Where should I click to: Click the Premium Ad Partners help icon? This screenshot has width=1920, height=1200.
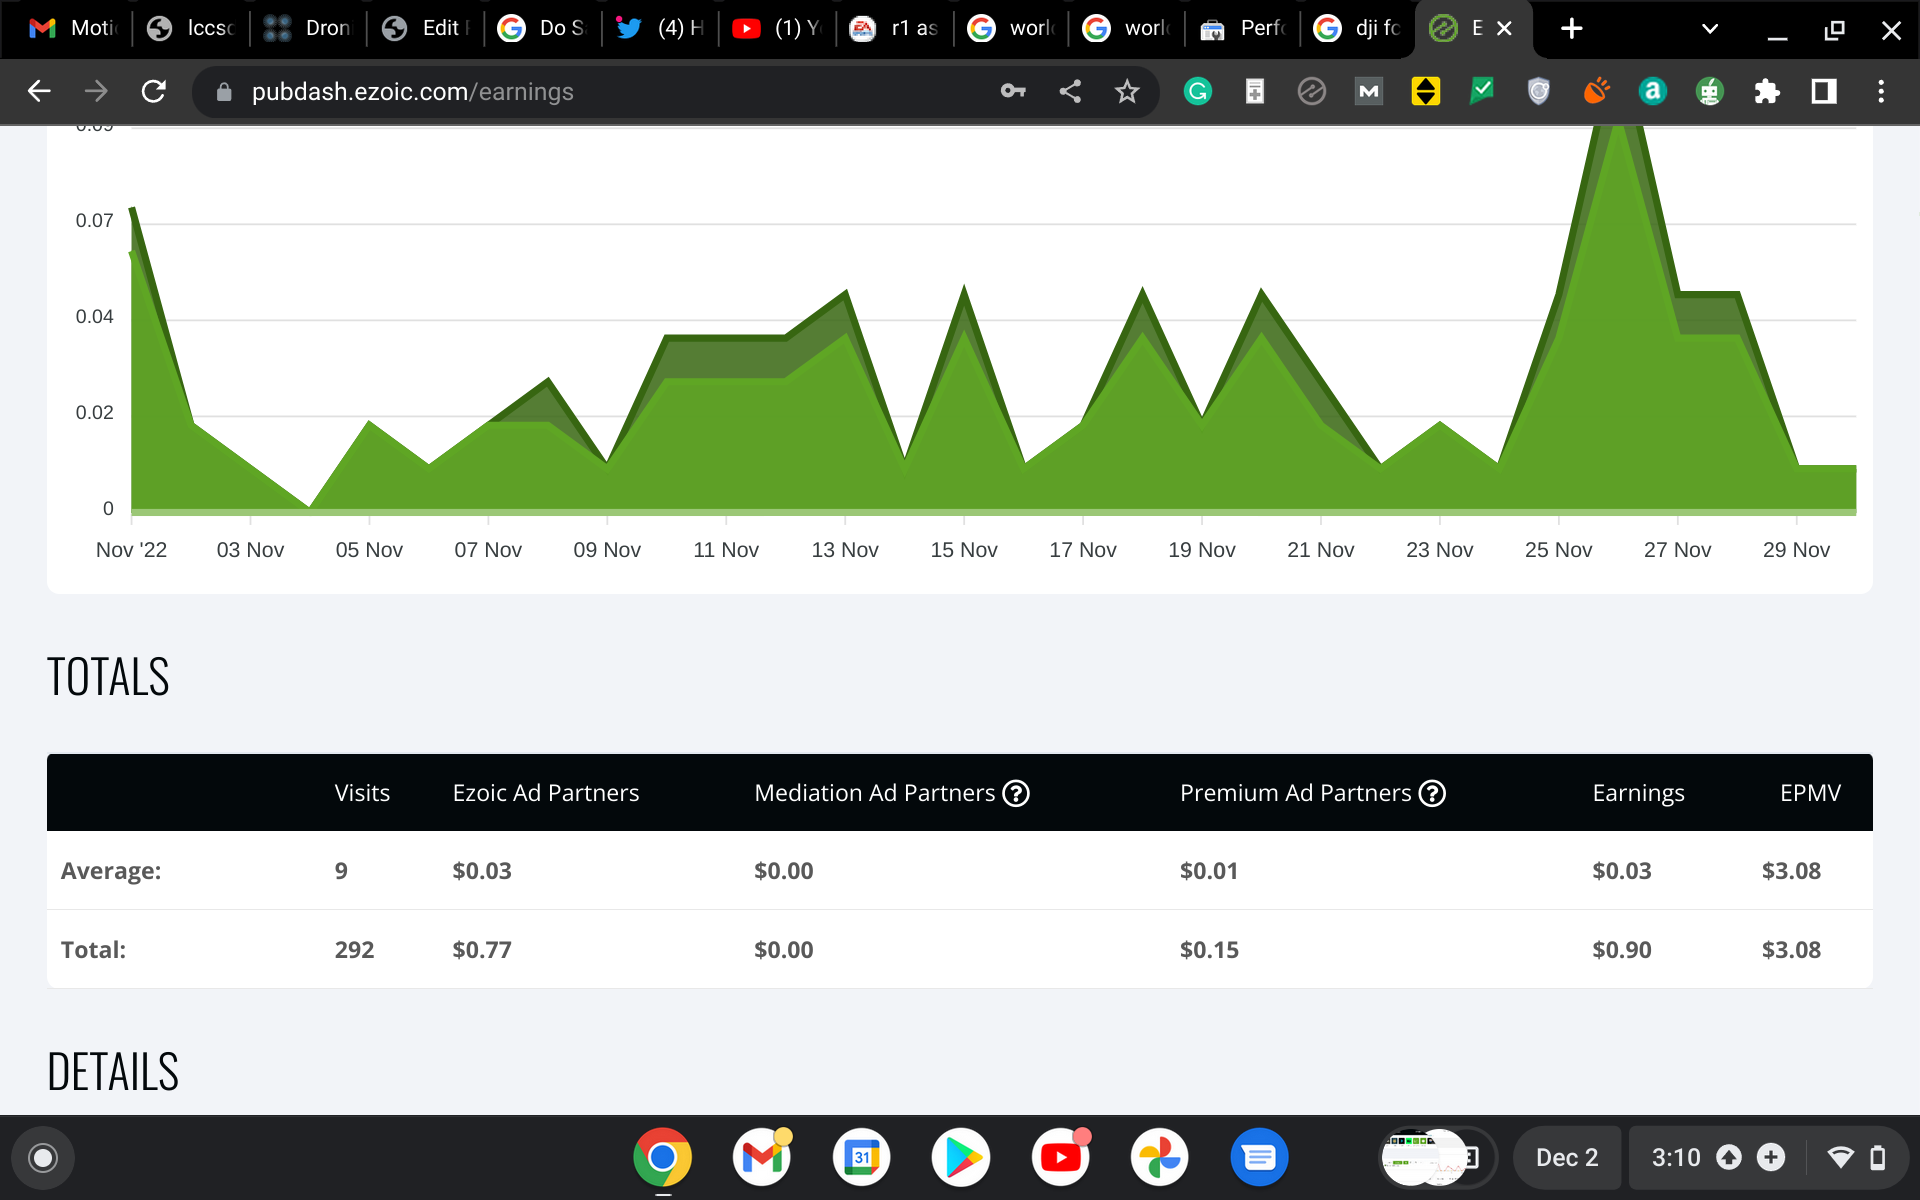(1433, 793)
